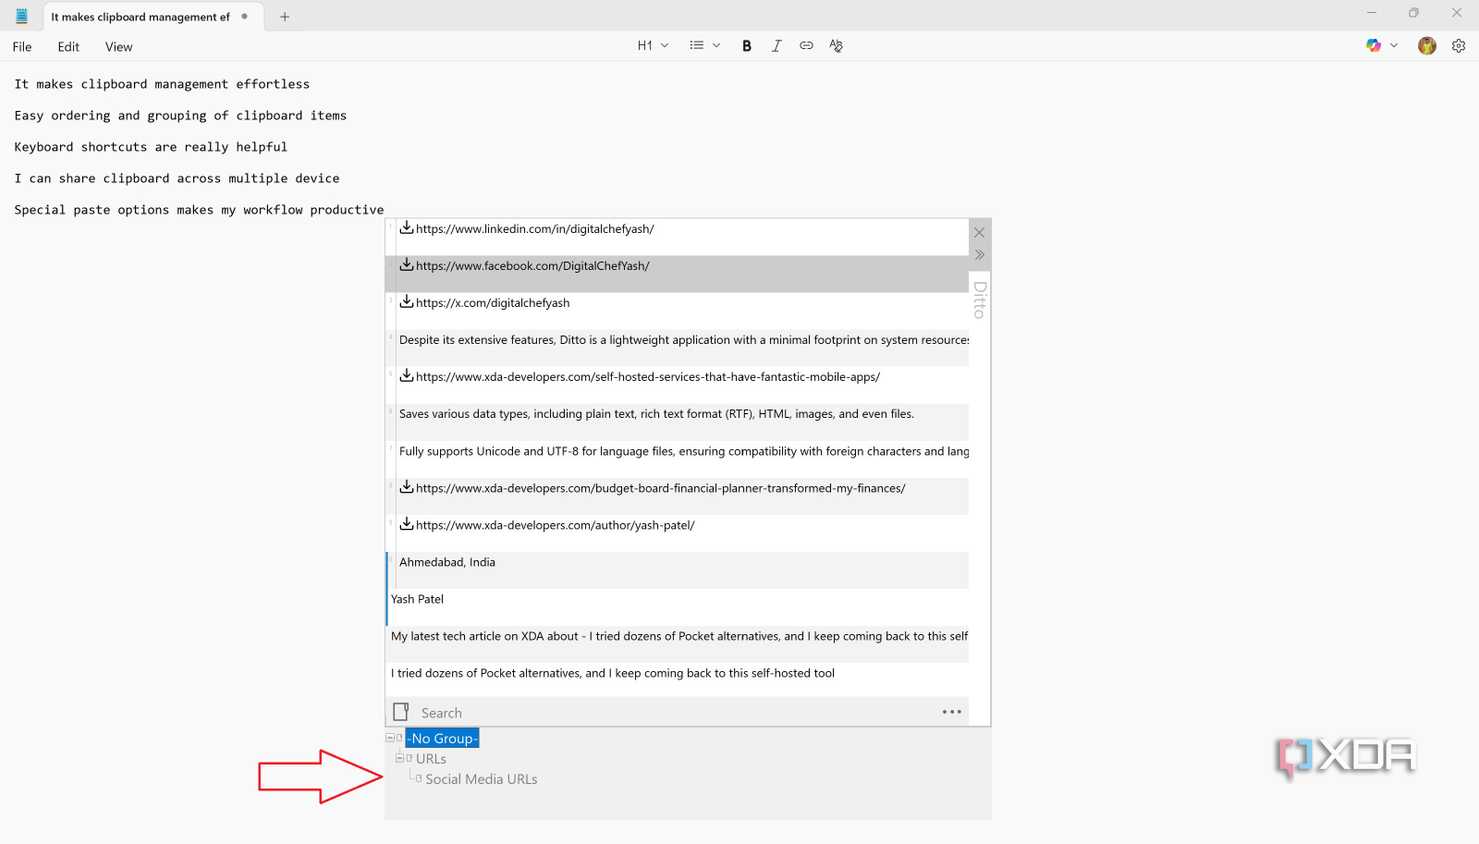The width and height of the screenshot is (1479, 844).
Task: Insert a link using the toolbar icon
Action: click(x=806, y=46)
